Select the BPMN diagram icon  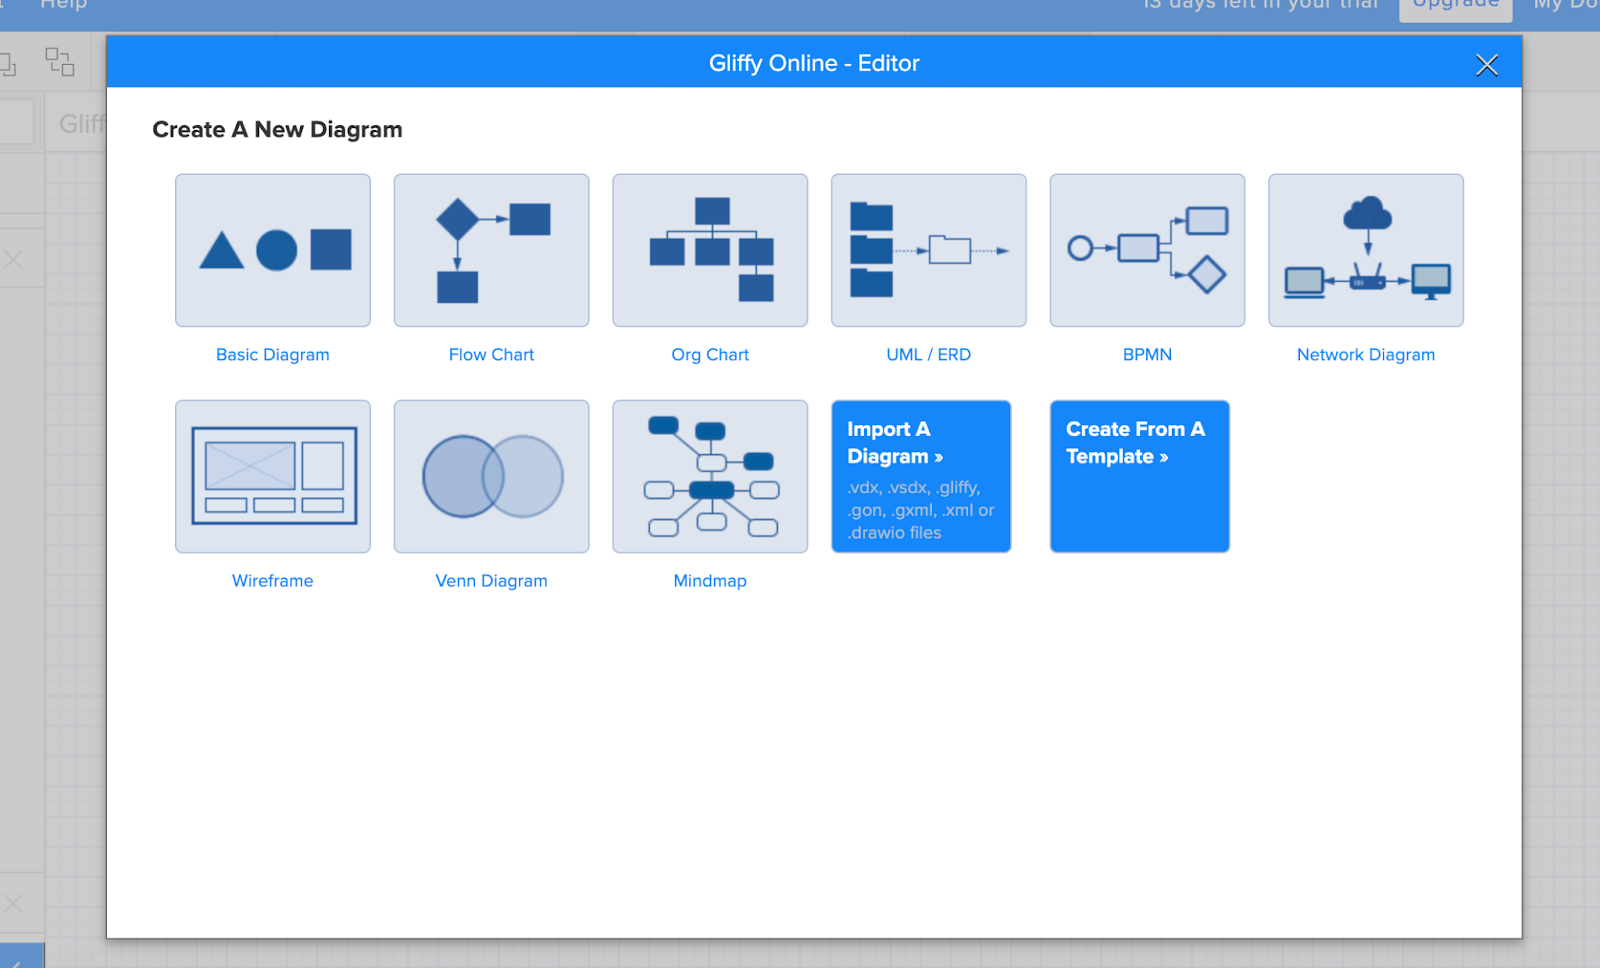click(x=1147, y=250)
